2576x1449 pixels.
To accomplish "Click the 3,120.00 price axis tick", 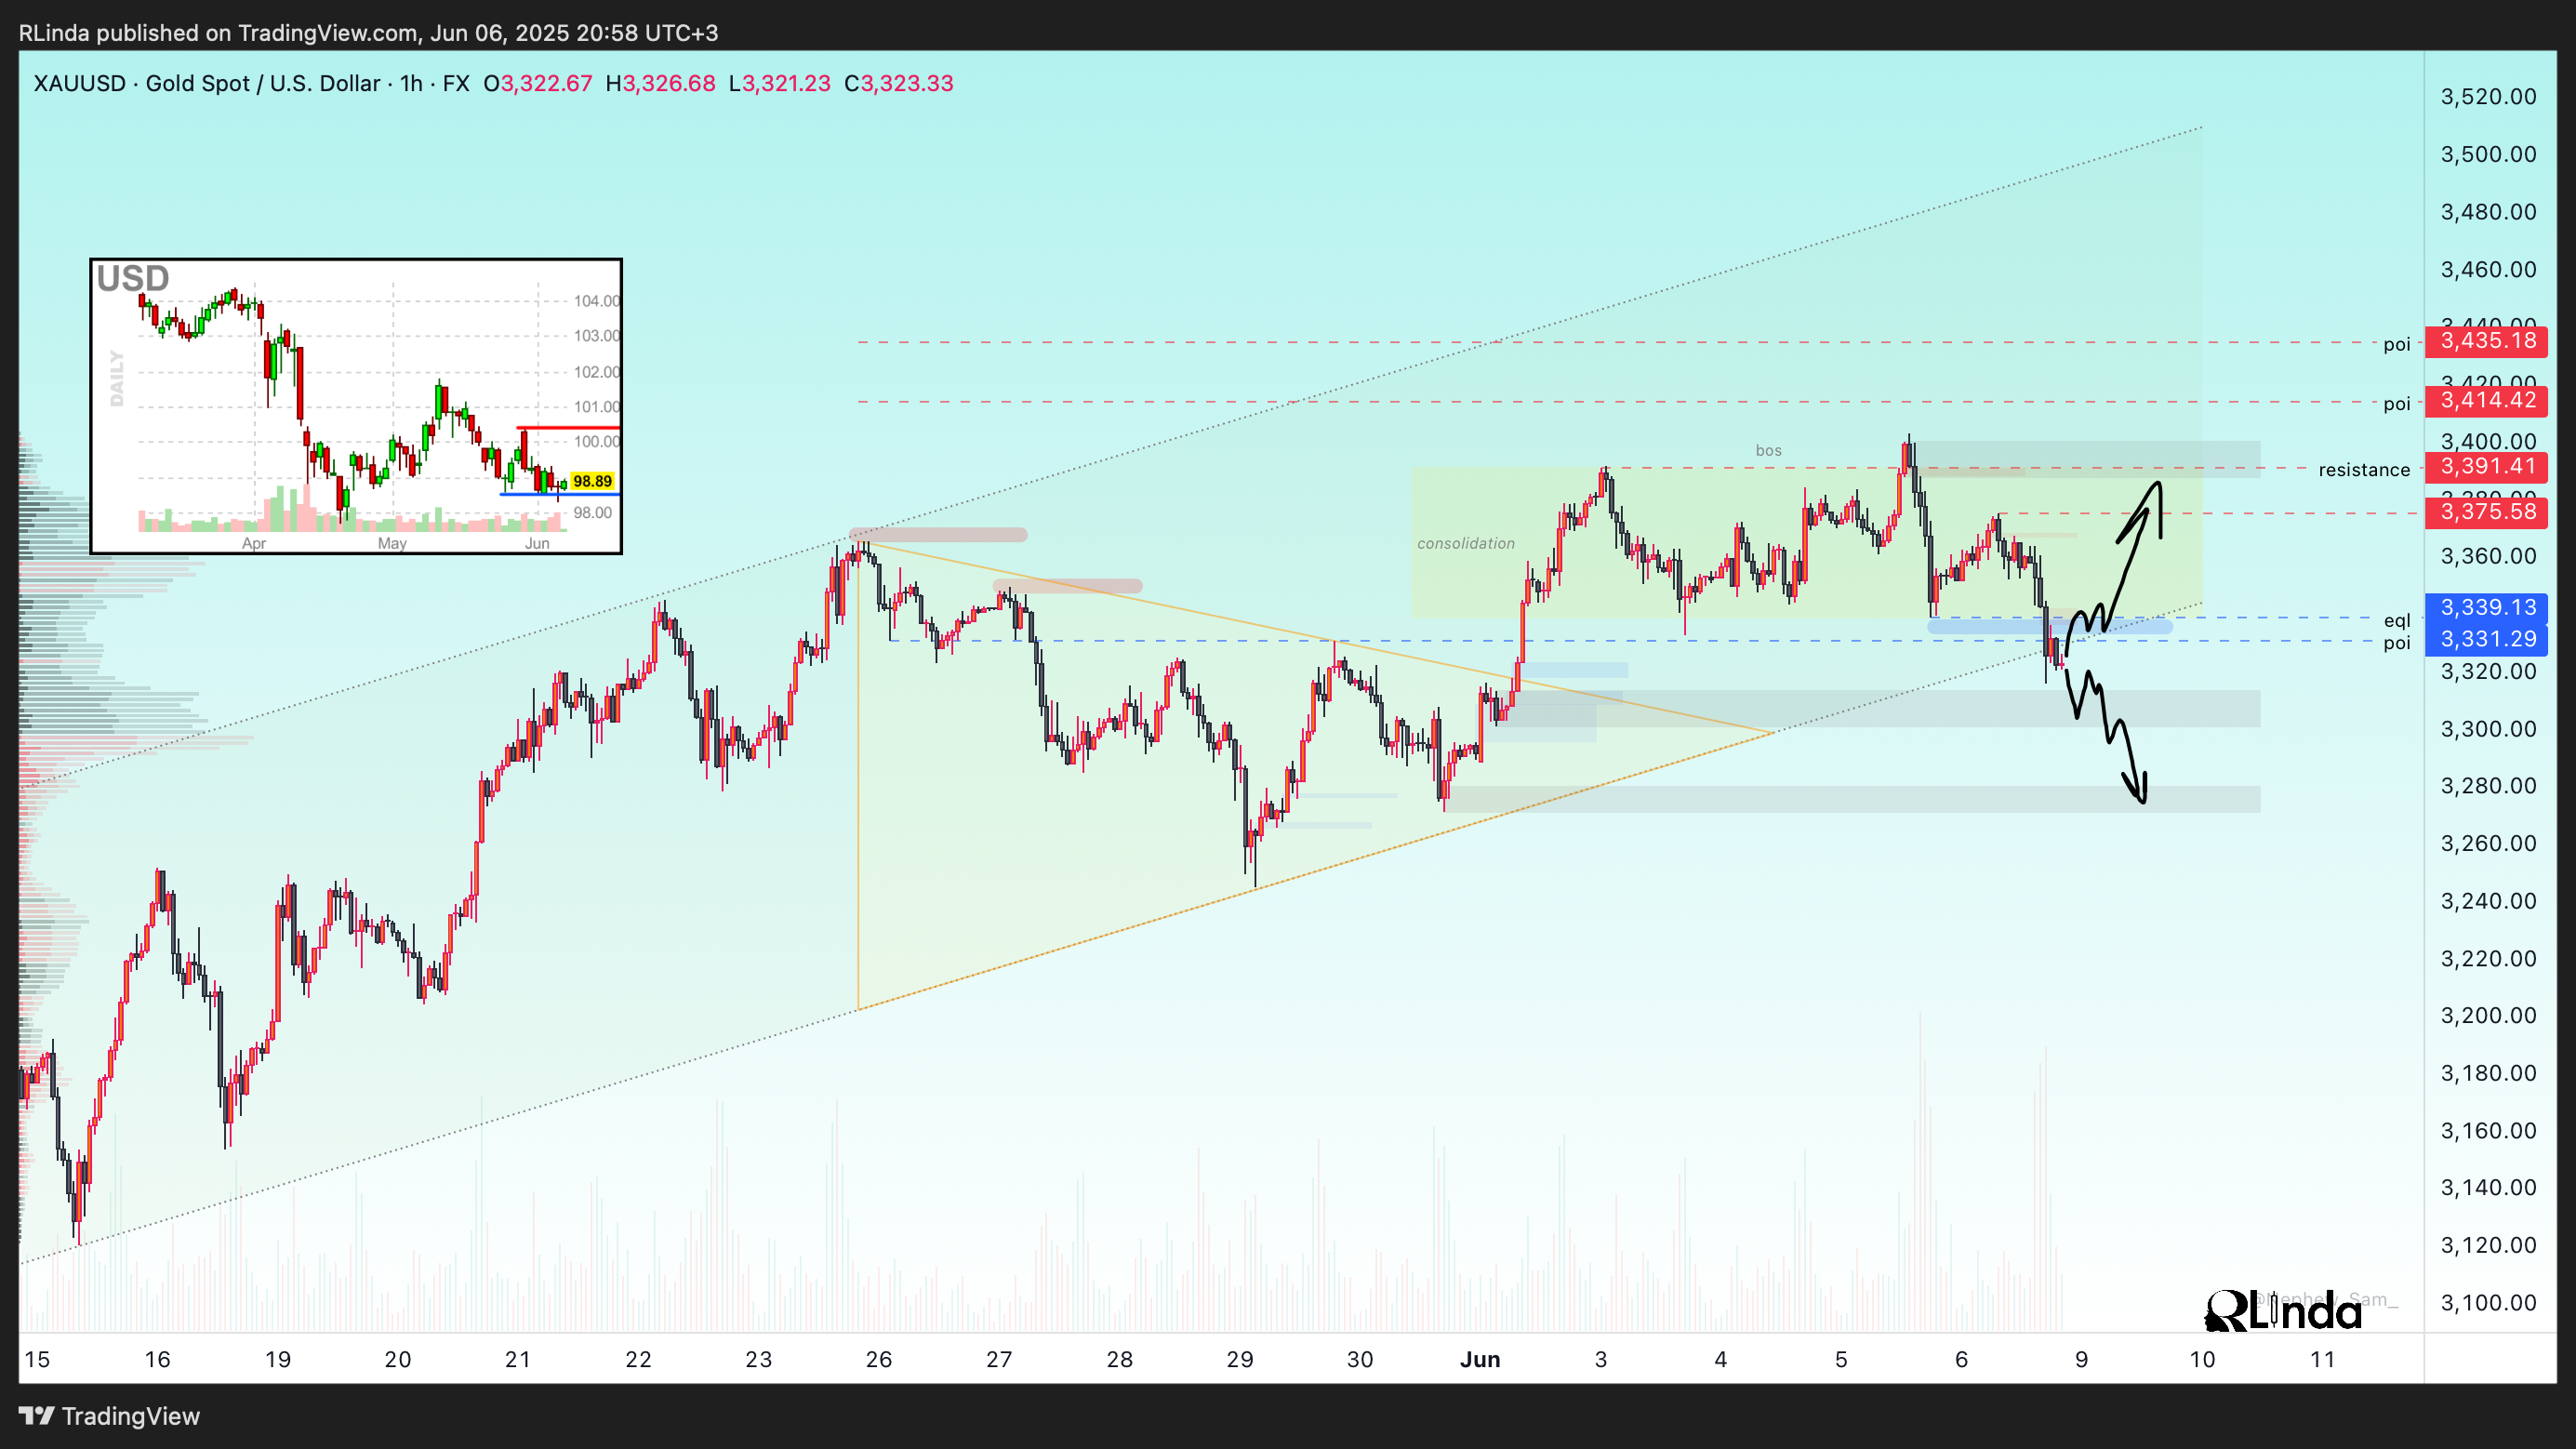I will click(x=2488, y=1246).
